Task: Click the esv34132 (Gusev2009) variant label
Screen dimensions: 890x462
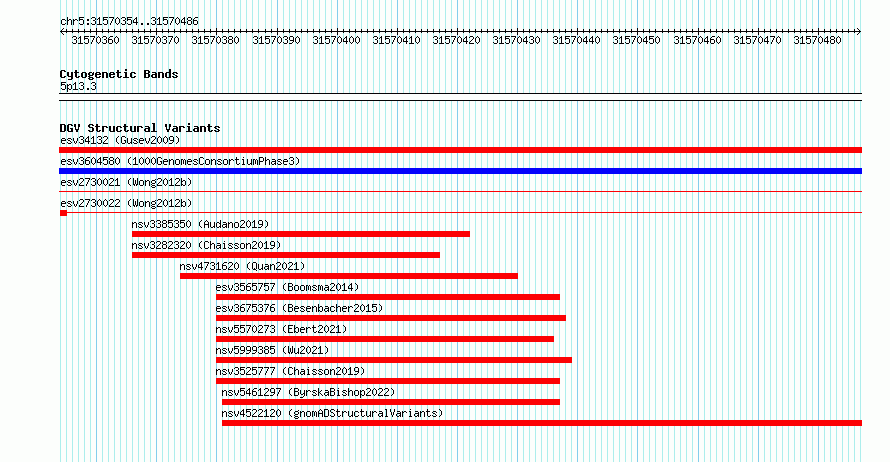Action: click(120, 140)
